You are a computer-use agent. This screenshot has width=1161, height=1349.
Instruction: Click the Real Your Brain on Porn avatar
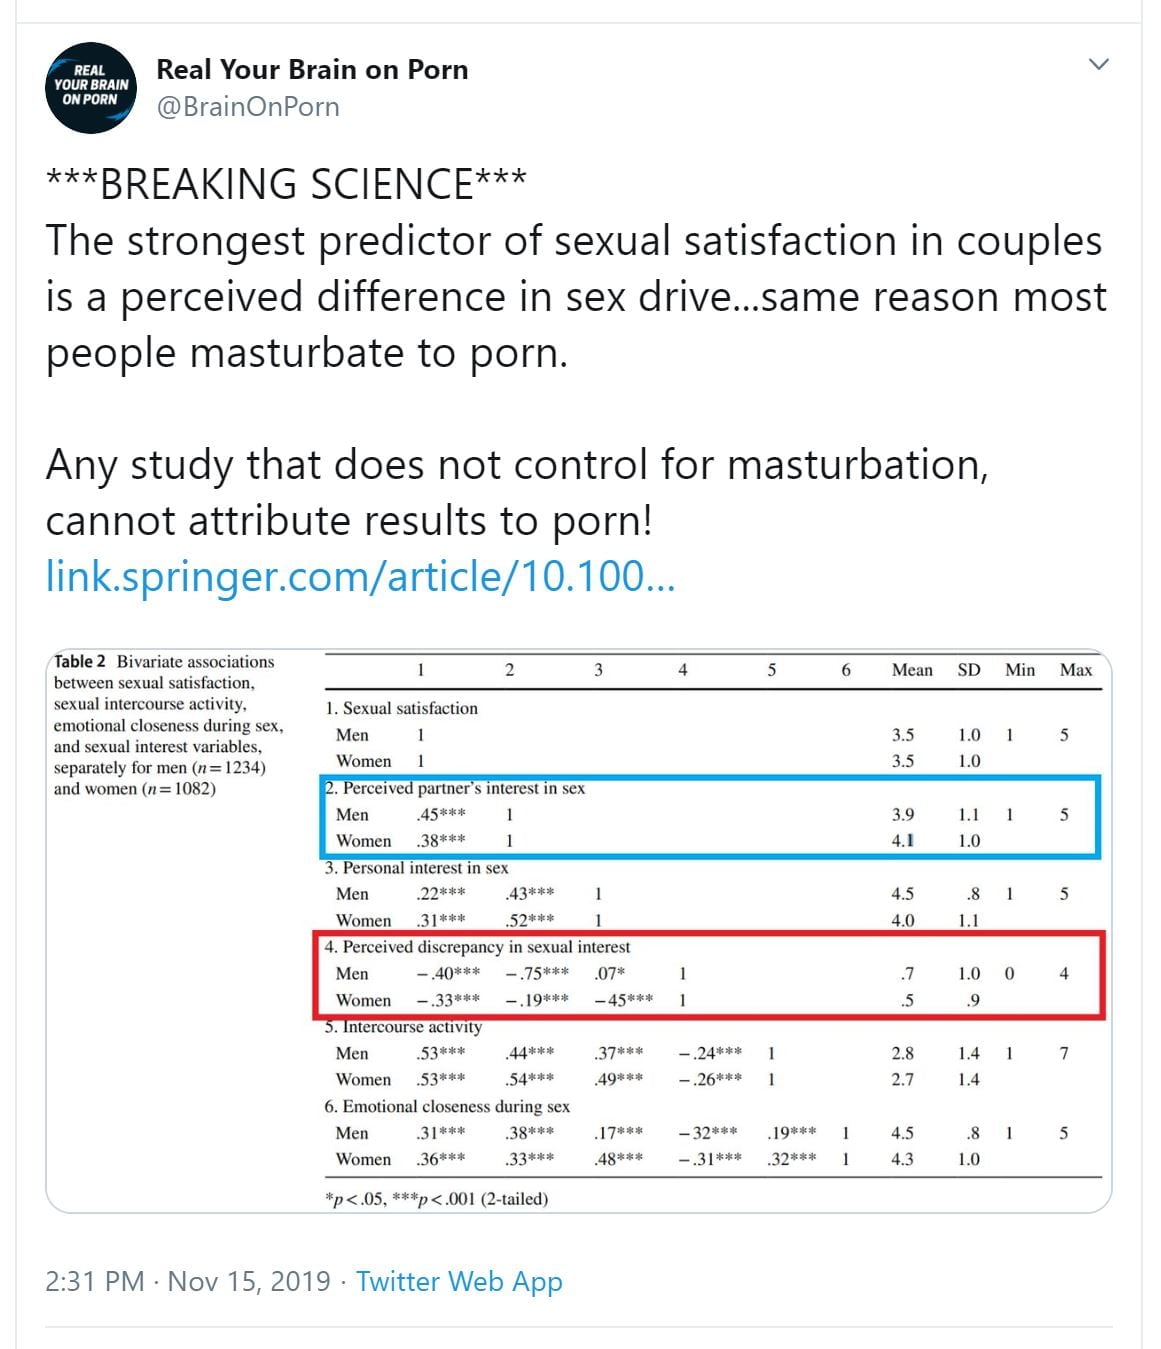pos(90,88)
